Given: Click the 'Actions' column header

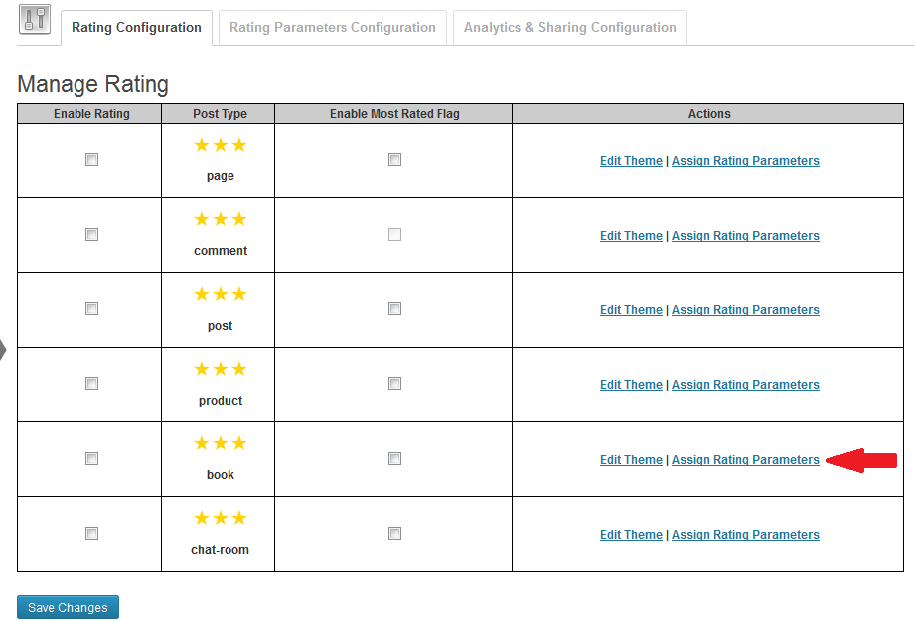Looking at the screenshot, I should [709, 114].
